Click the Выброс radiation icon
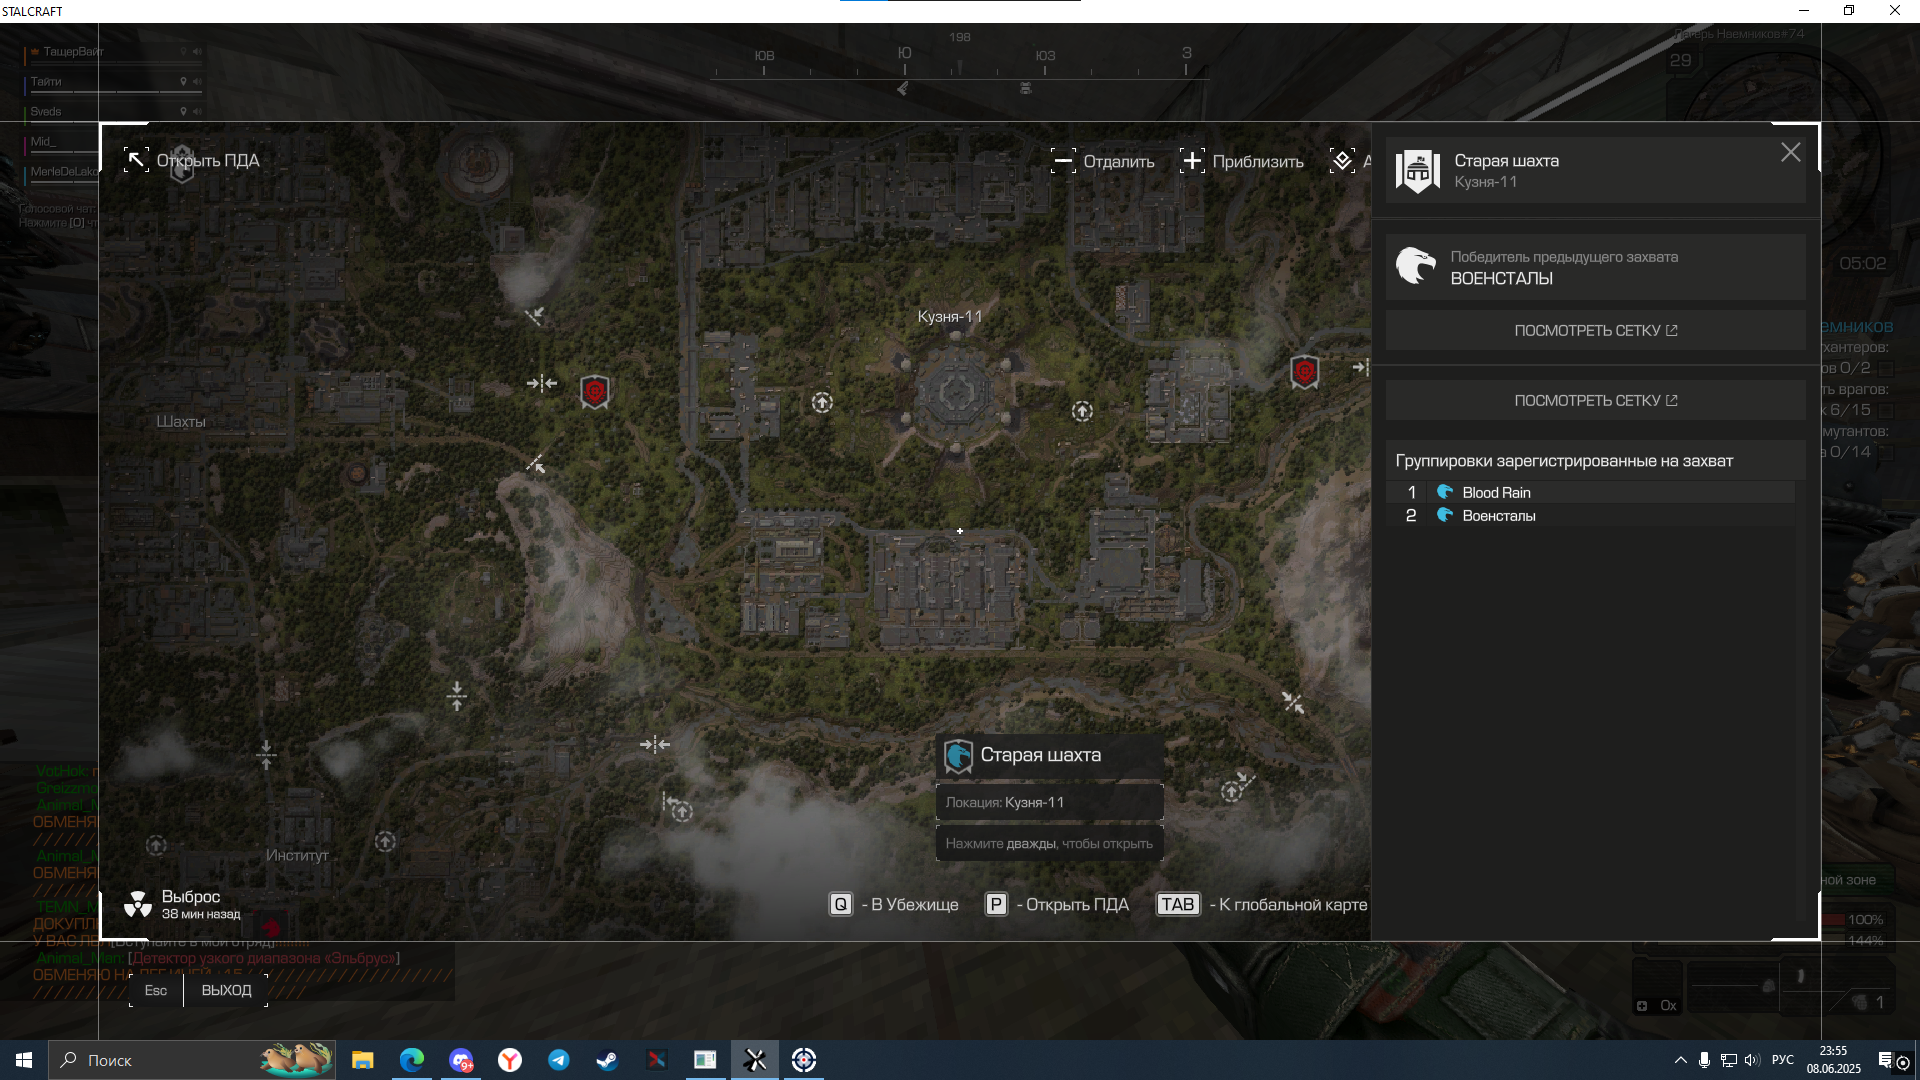This screenshot has width=1920, height=1080. (x=138, y=905)
